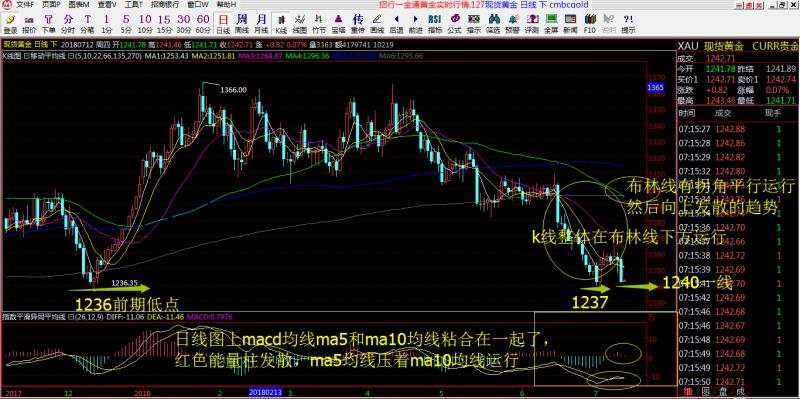This screenshot has width=800, height=399.
Task: Click the 1236.35 low price label
Action: 124,282
